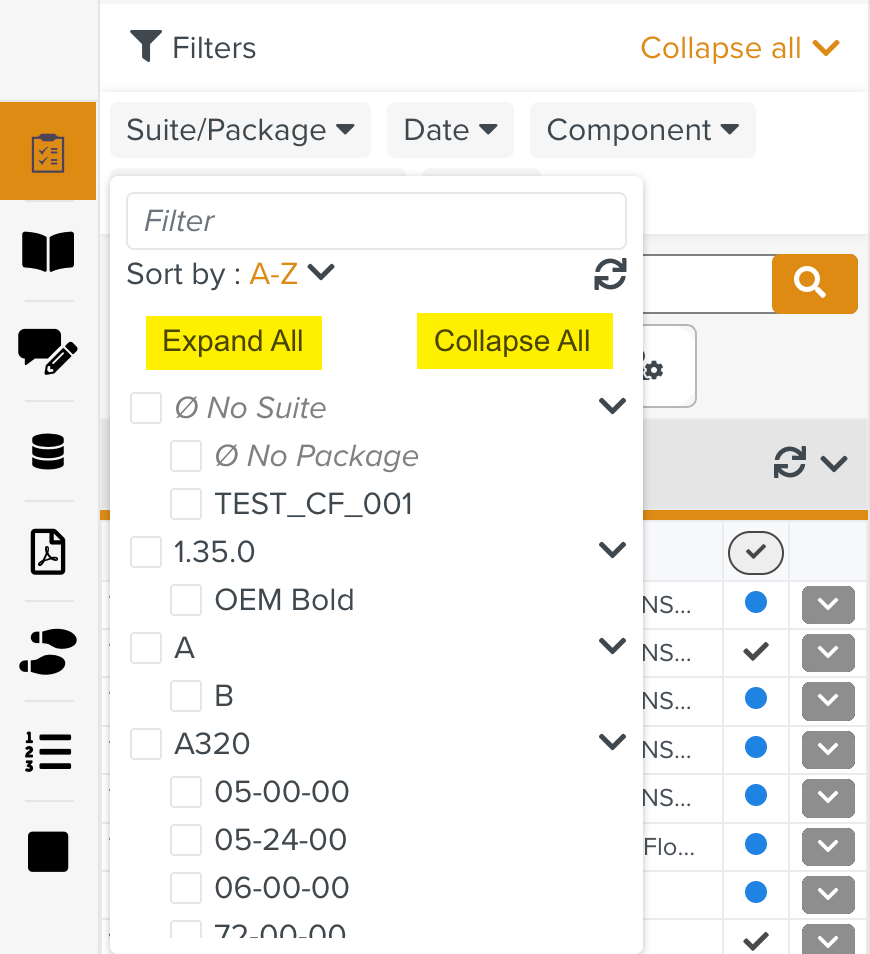Open the Component filter menu
This screenshot has height=954, width=870.
(642, 130)
